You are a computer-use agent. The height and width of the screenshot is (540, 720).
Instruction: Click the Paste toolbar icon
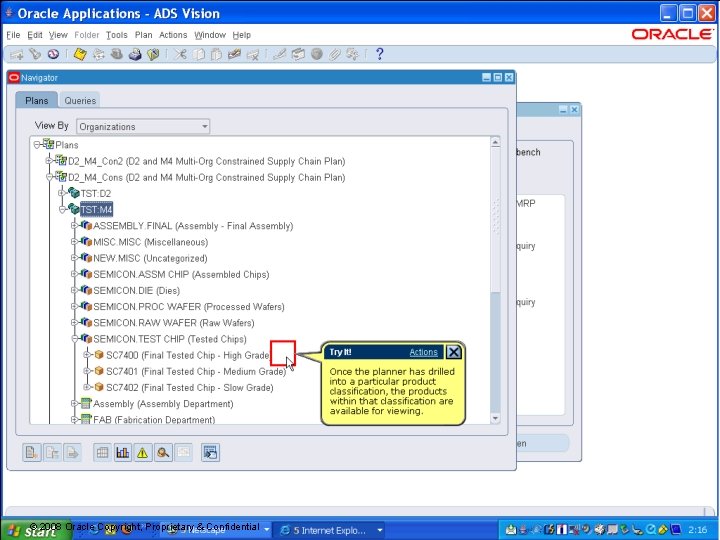click(216, 55)
